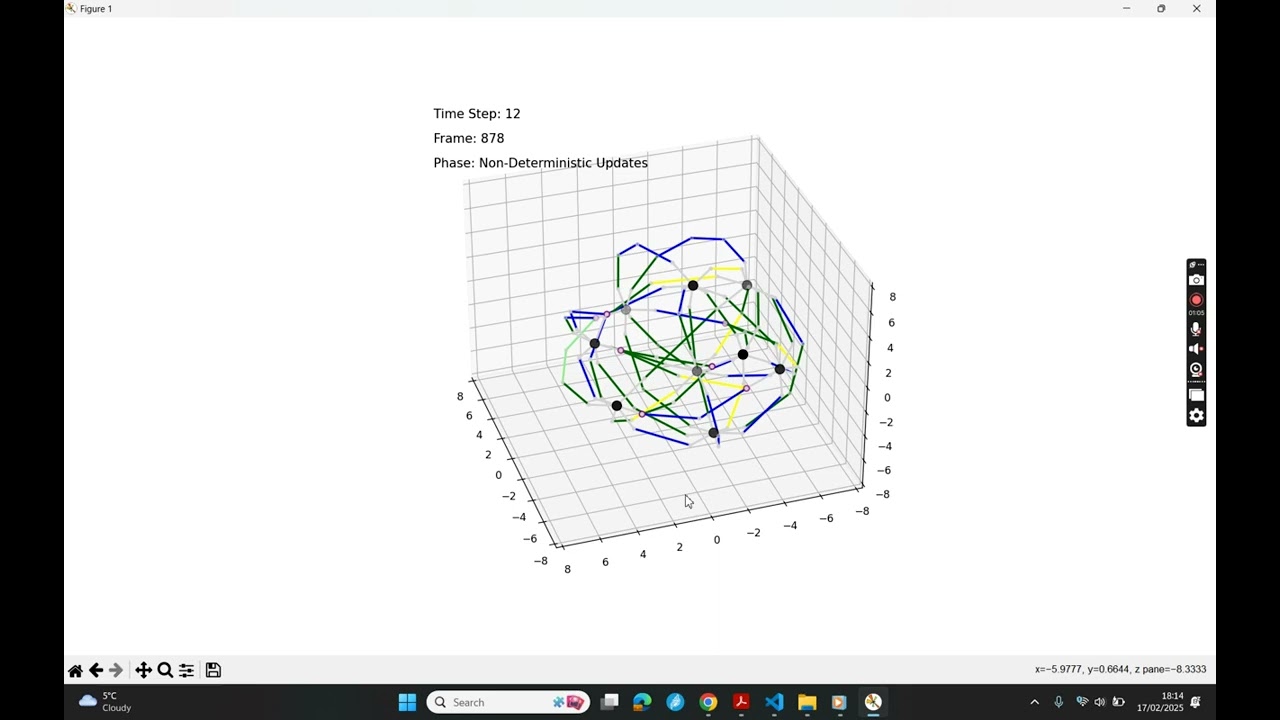
Task: Stop recording with the red record button
Action: pyautogui.click(x=1196, y=300)
